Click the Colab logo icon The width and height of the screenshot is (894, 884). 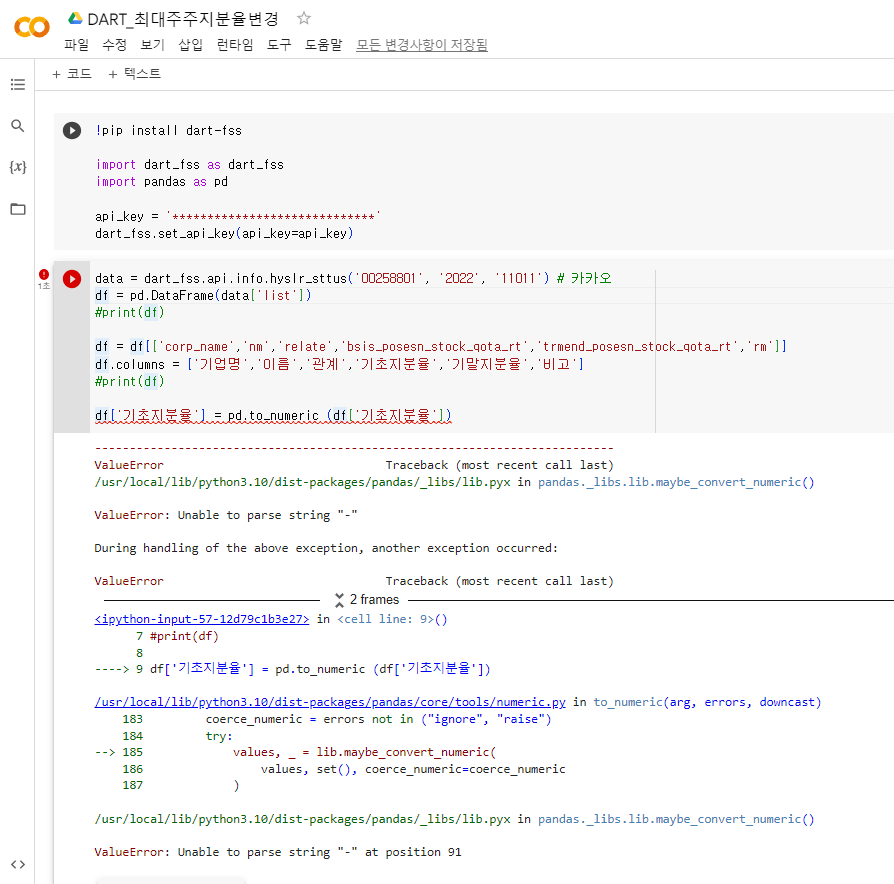32,27
